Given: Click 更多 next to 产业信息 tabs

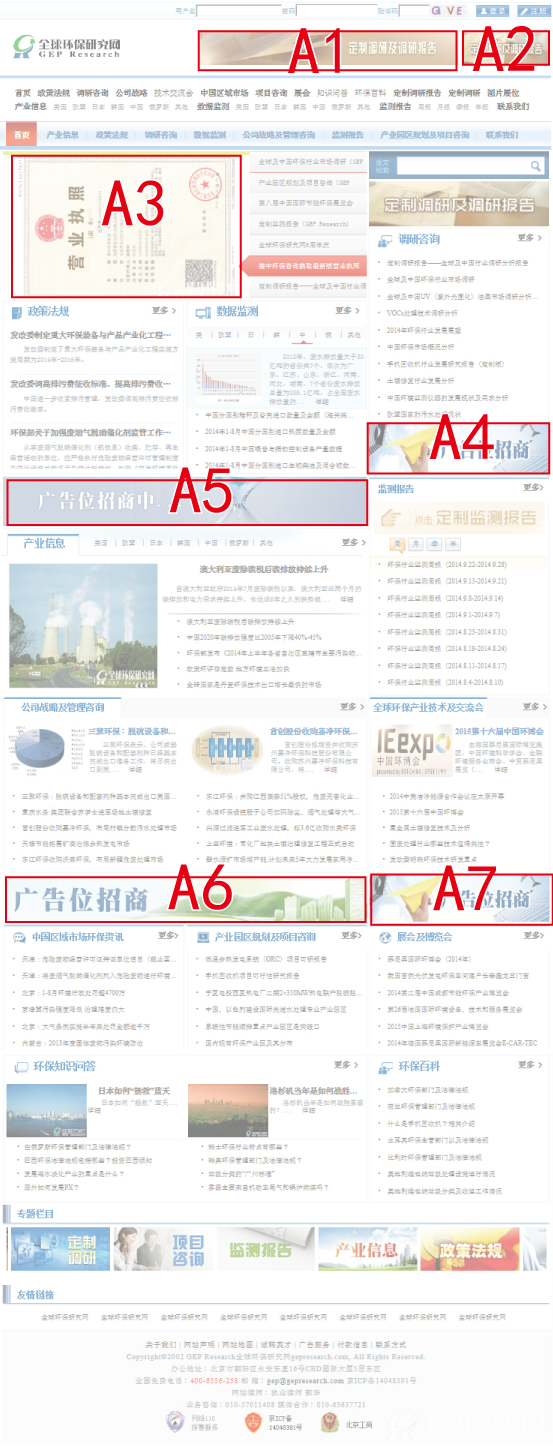Looking at the screenshot, I should [x=351, y=543].
